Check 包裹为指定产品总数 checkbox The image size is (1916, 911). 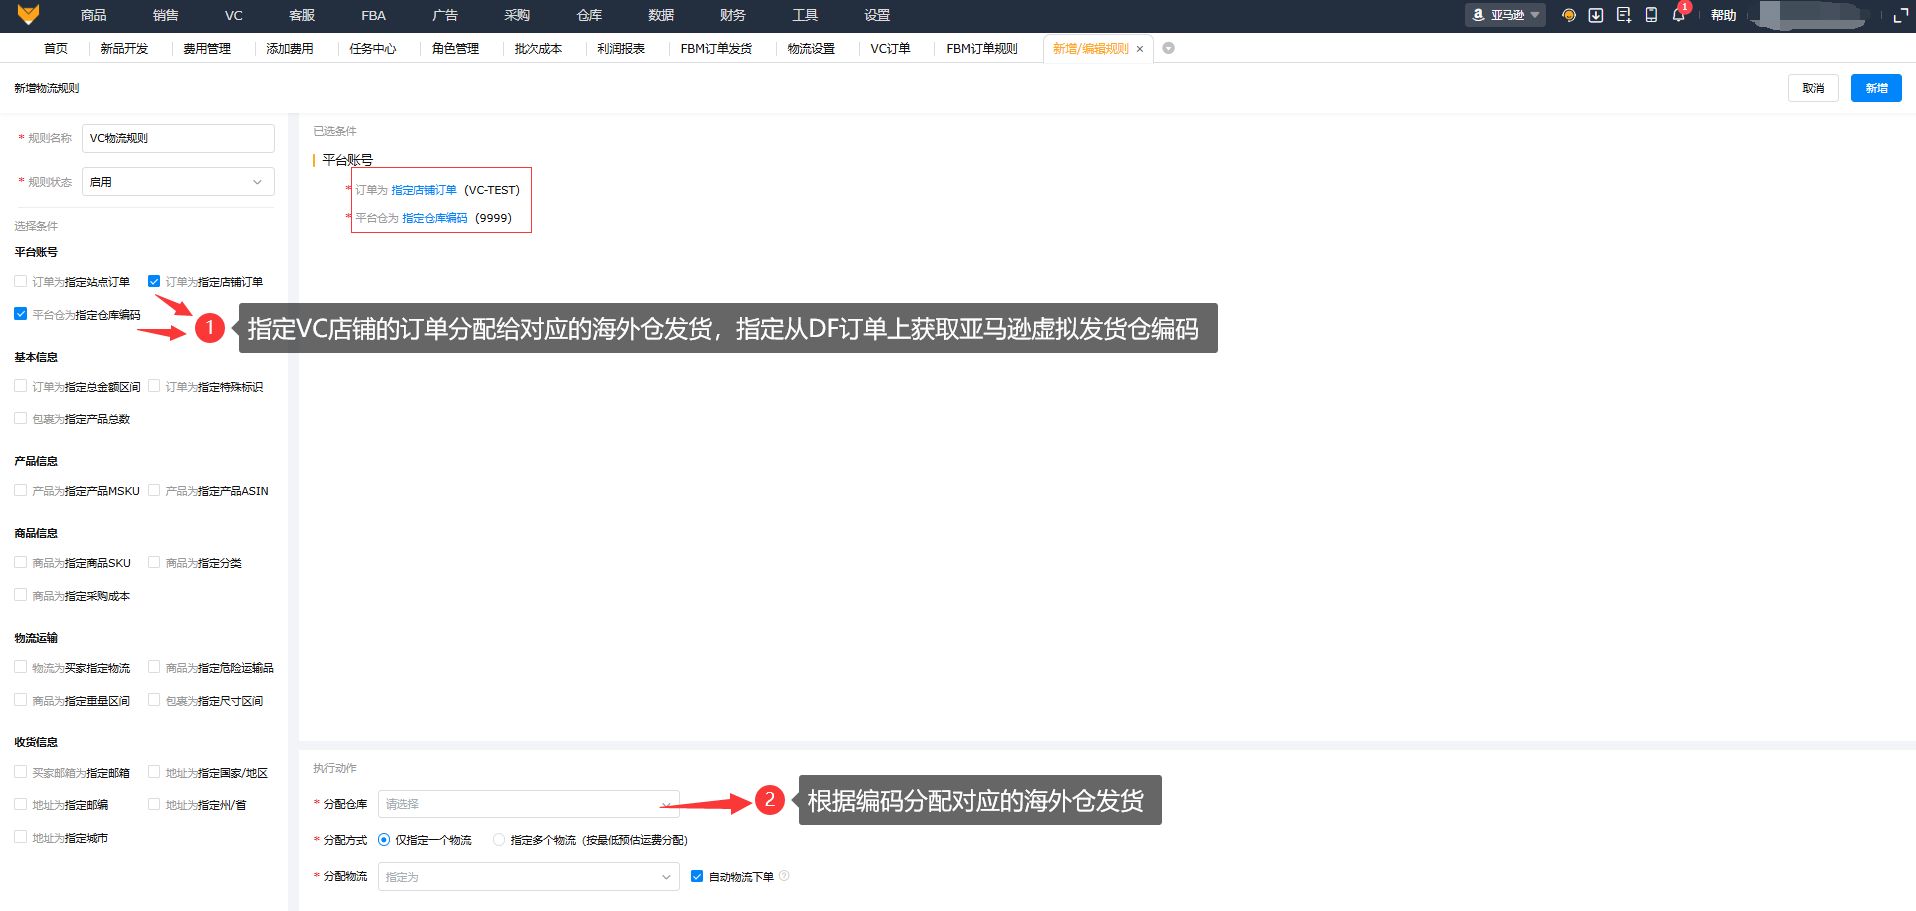pos(21,418)
